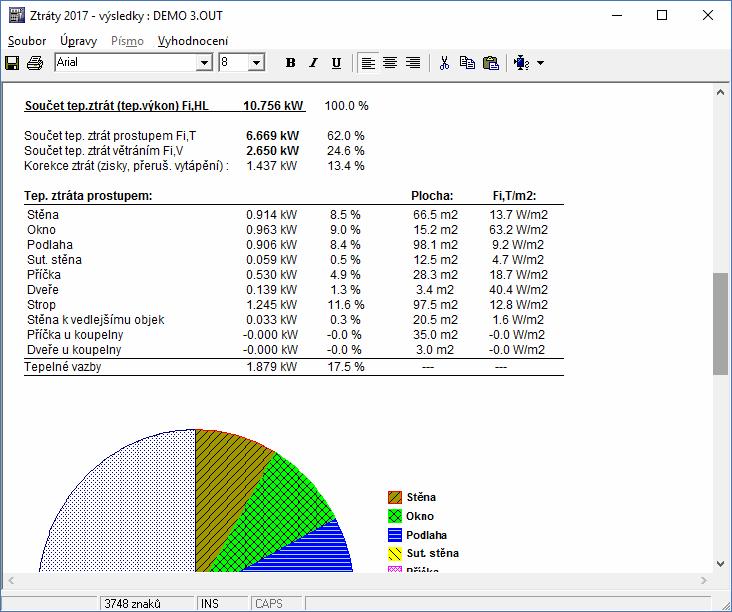The image size is (732, 612).
Task: Click the Plocha column header
Action: (x=432, y=196)
